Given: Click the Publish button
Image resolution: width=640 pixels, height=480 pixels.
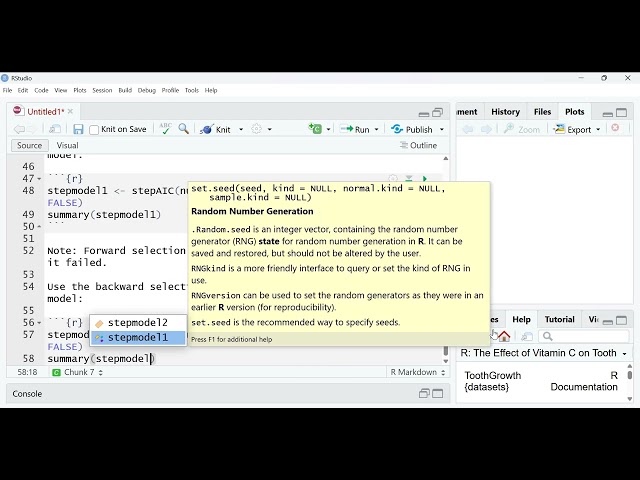Looking at the screenshot, I should coord(412,129).
